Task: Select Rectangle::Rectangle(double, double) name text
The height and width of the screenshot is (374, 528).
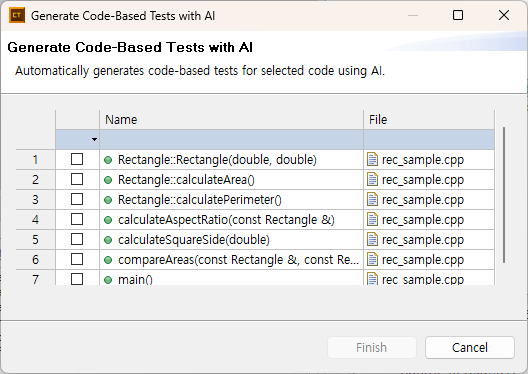Action: (217, 160)
